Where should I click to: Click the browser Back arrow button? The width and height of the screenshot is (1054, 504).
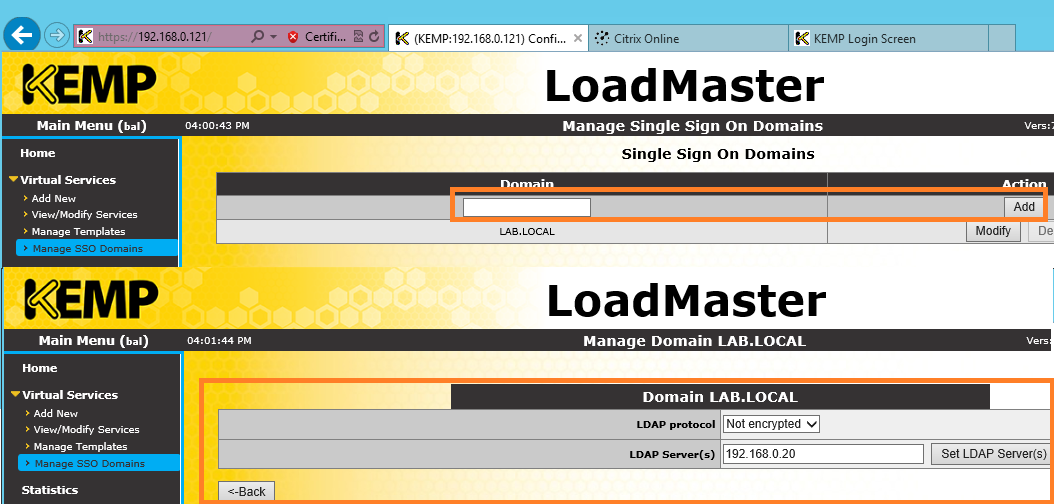pos(22,35)
